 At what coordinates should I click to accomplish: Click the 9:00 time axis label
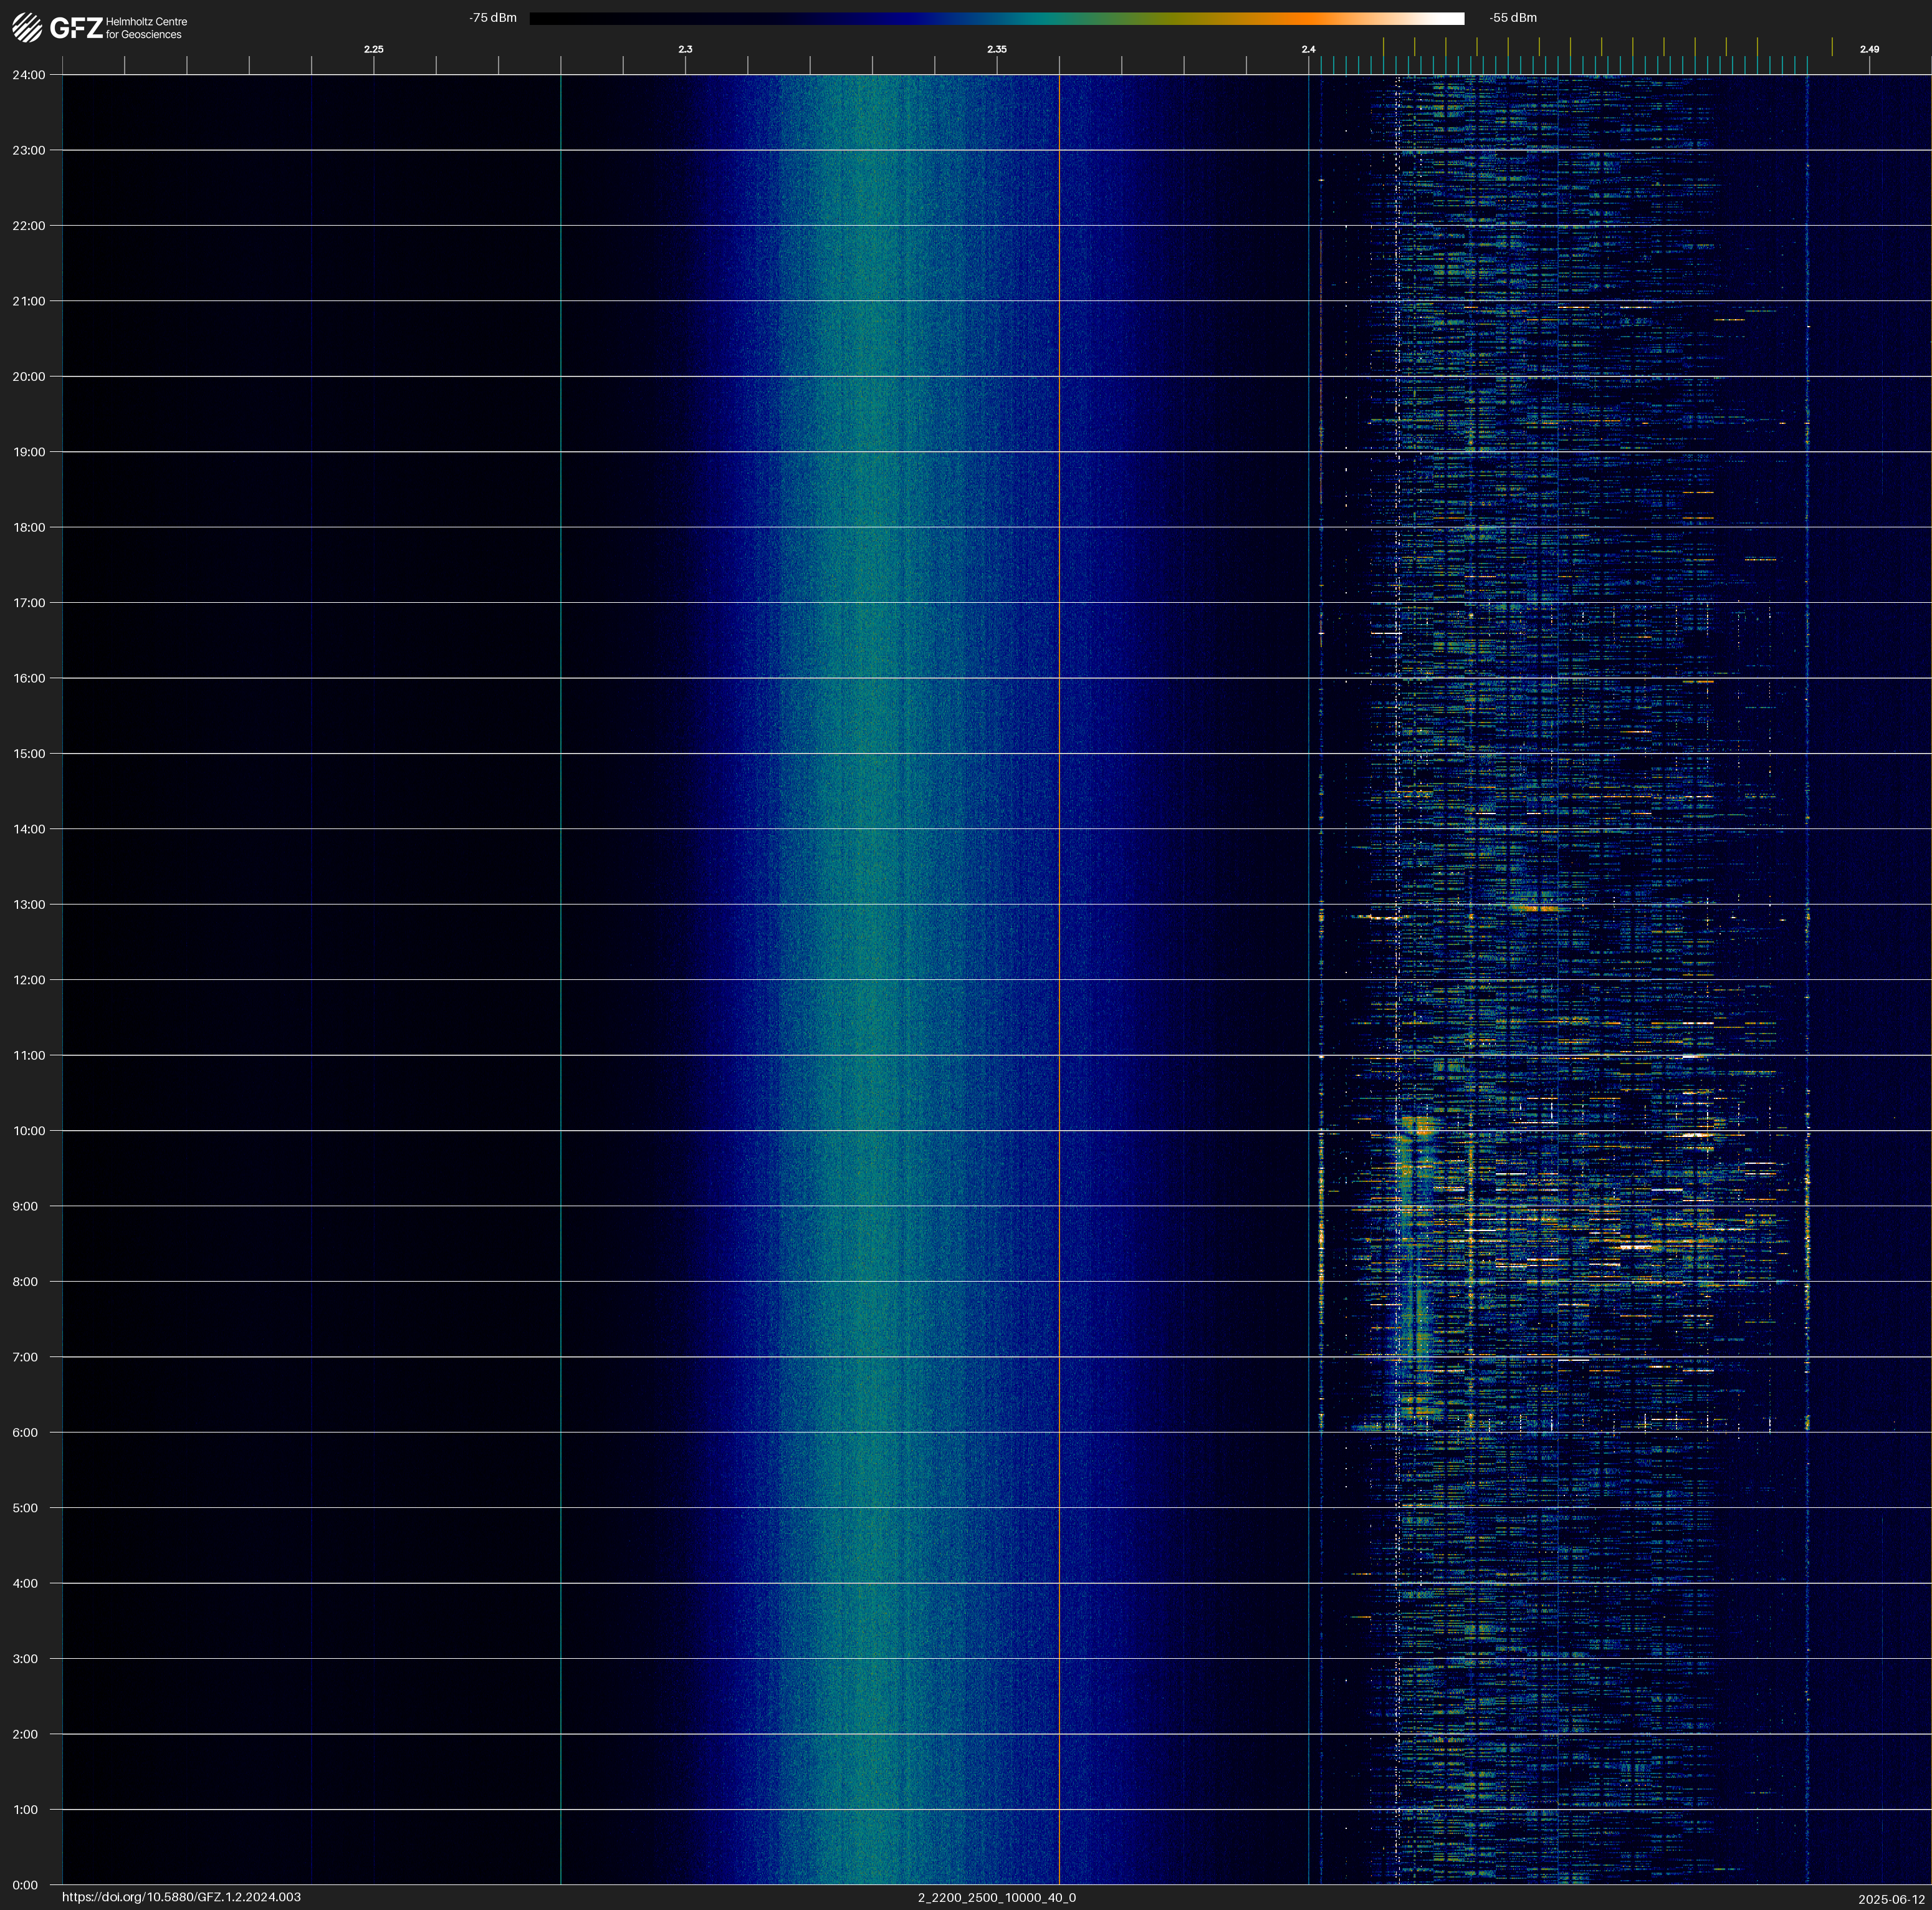[25, 1206]
